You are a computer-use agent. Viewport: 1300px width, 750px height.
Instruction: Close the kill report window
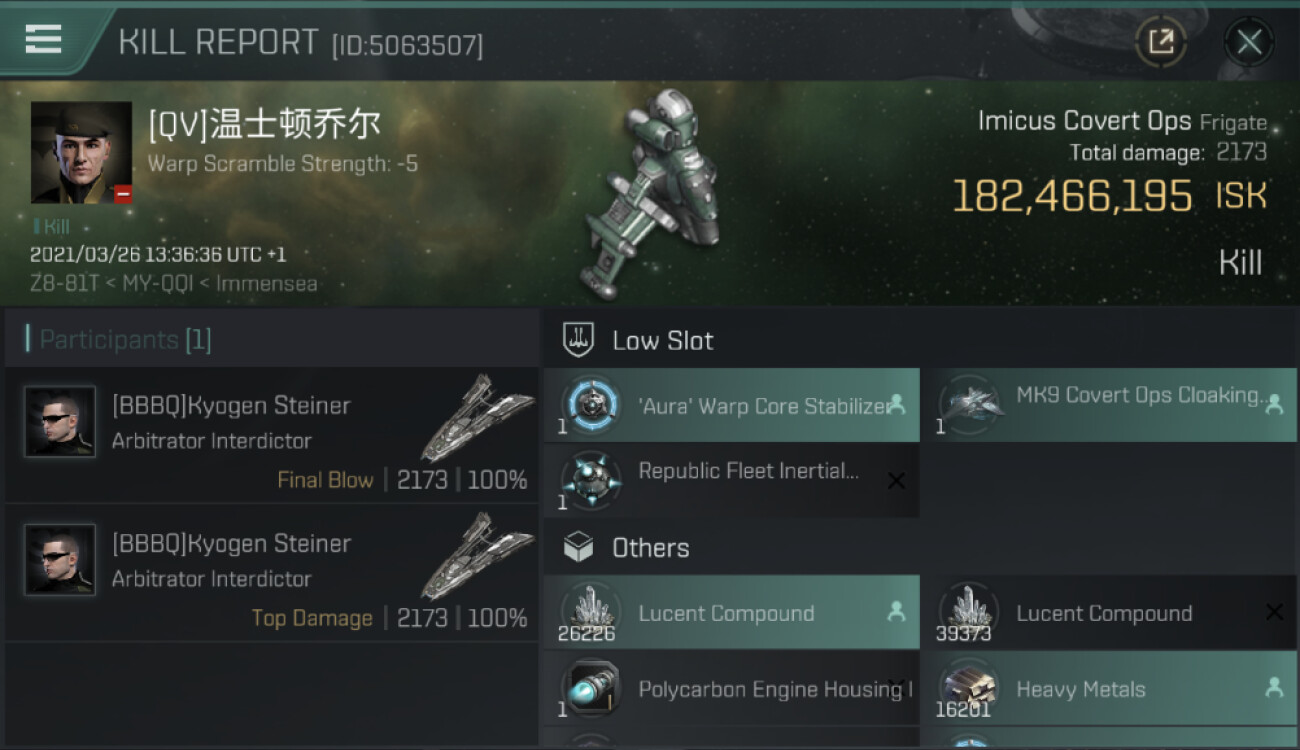point(1249,42)
